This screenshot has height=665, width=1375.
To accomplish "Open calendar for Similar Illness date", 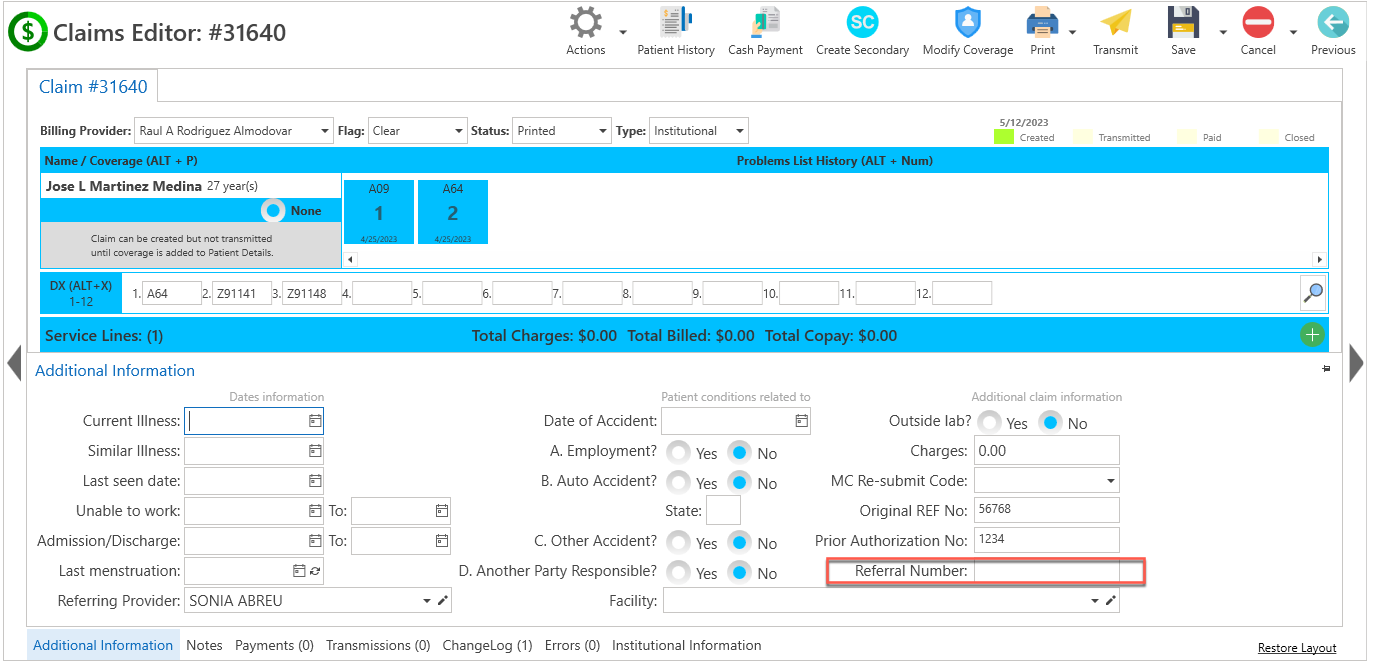I will (315, 451).
